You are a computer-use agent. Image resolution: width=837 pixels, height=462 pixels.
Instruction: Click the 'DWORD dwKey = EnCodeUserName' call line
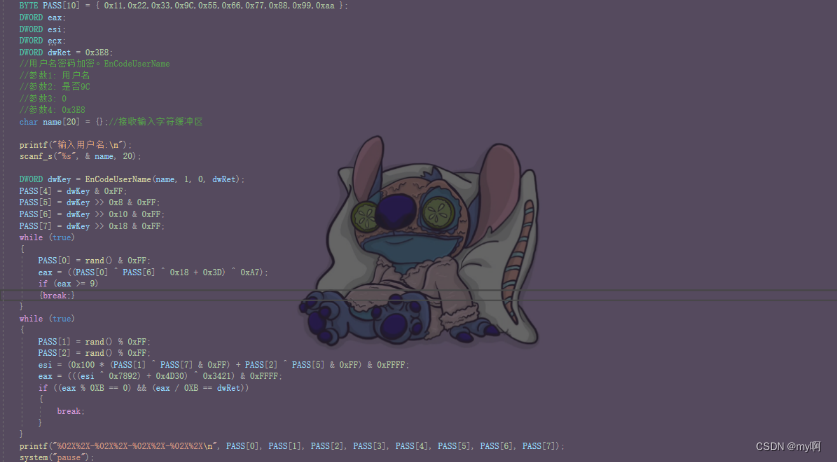pos(131,179)
